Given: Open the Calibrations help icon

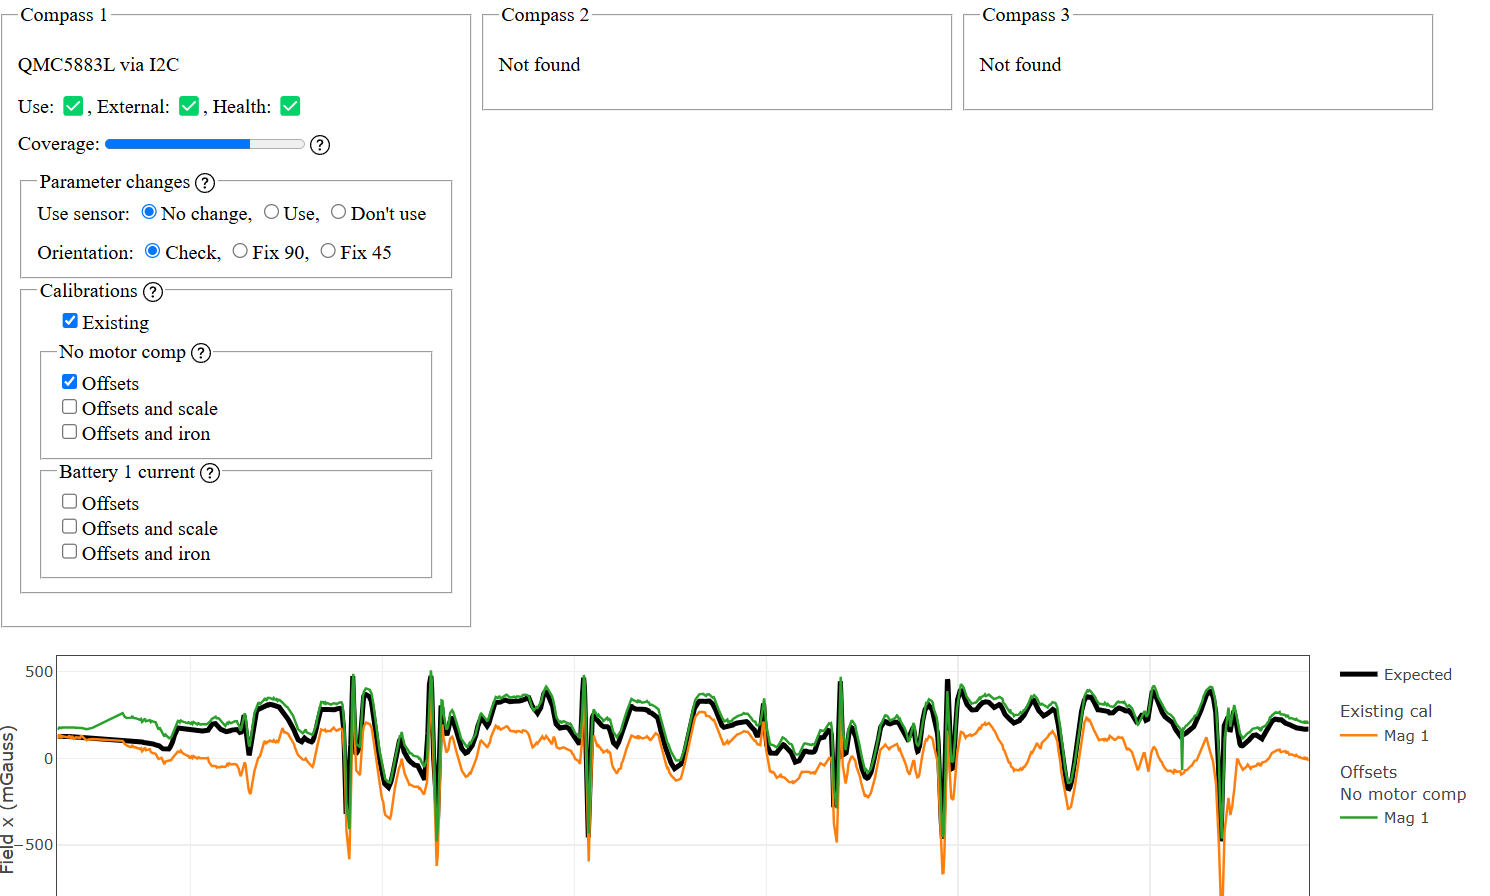Looking at the screenshot, I should pos(153,292).
